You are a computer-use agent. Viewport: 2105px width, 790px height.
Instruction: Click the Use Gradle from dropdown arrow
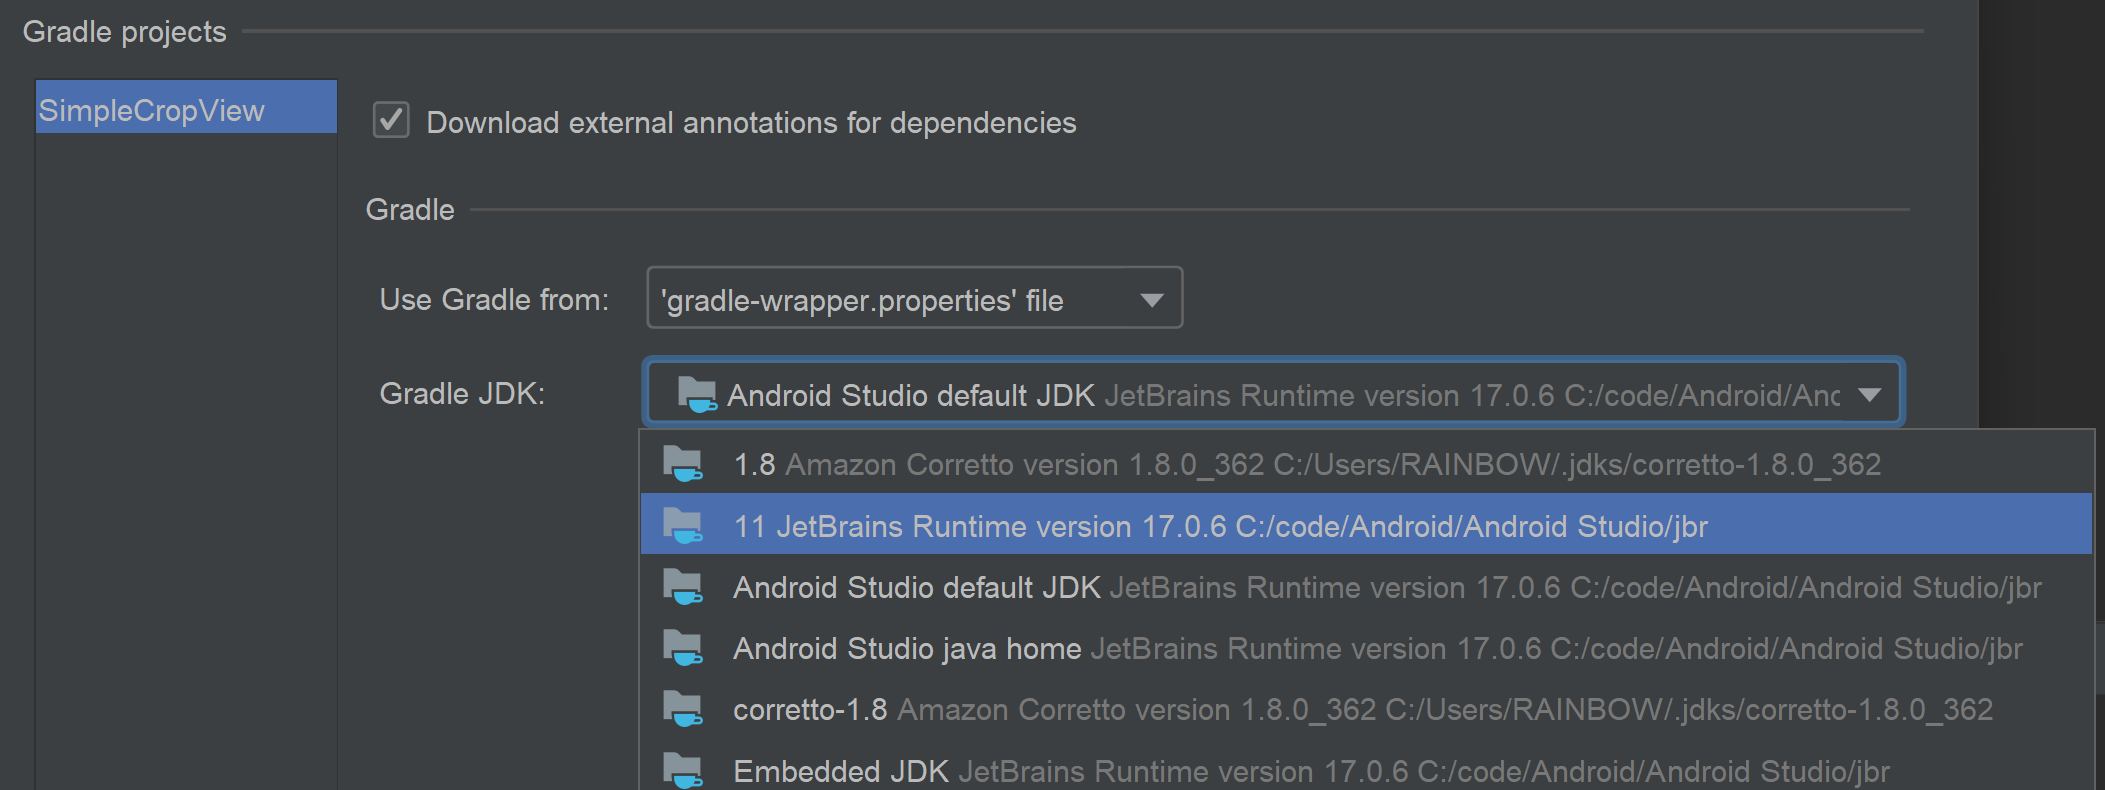point(1152,300)
